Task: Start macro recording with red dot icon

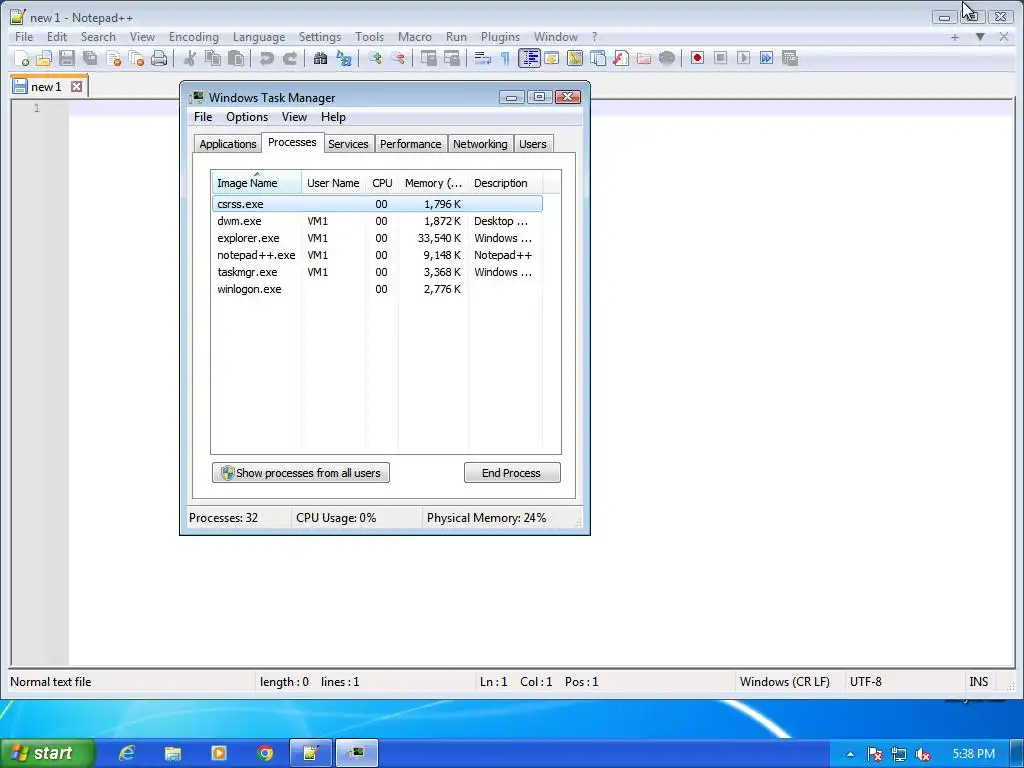Action: click(697, 59)
